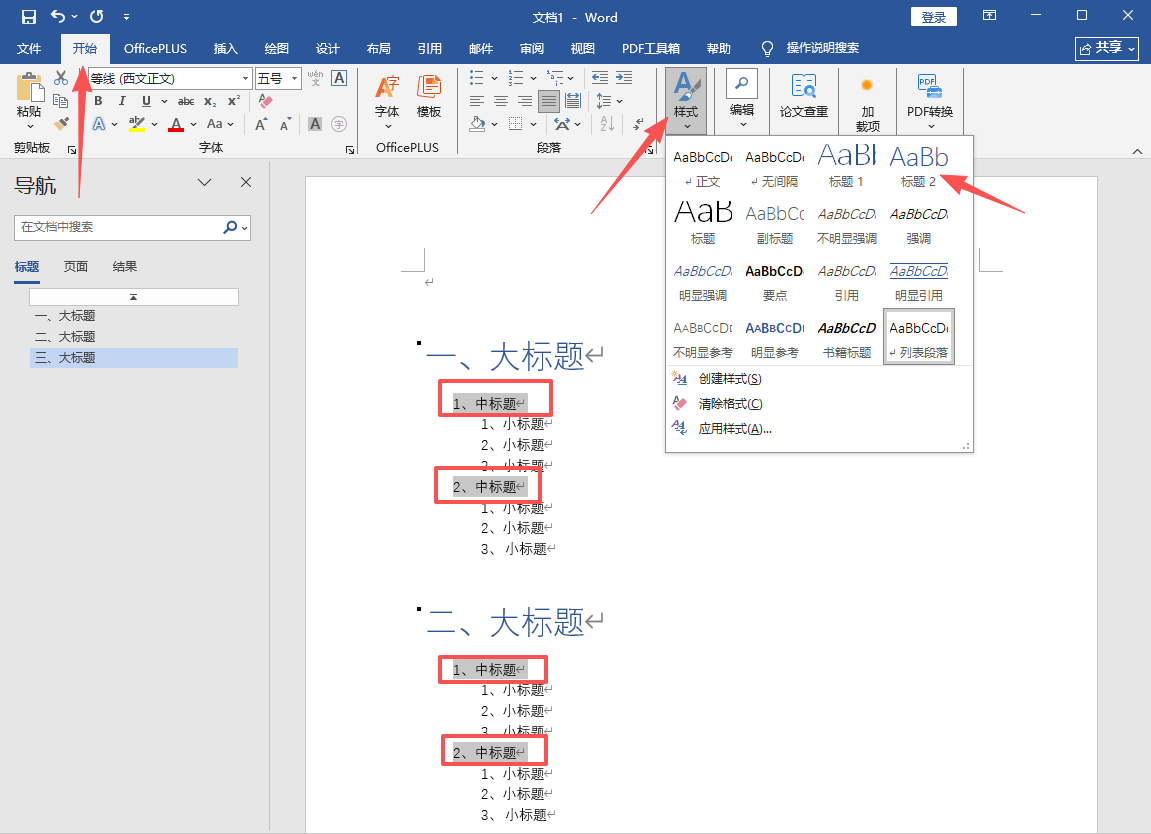Image resolution: width=1151 pixels, height=834 pixels.
Task: Click the Clear Formatting eraser icon
Action: pyautogui.click(x=265, y=101)
